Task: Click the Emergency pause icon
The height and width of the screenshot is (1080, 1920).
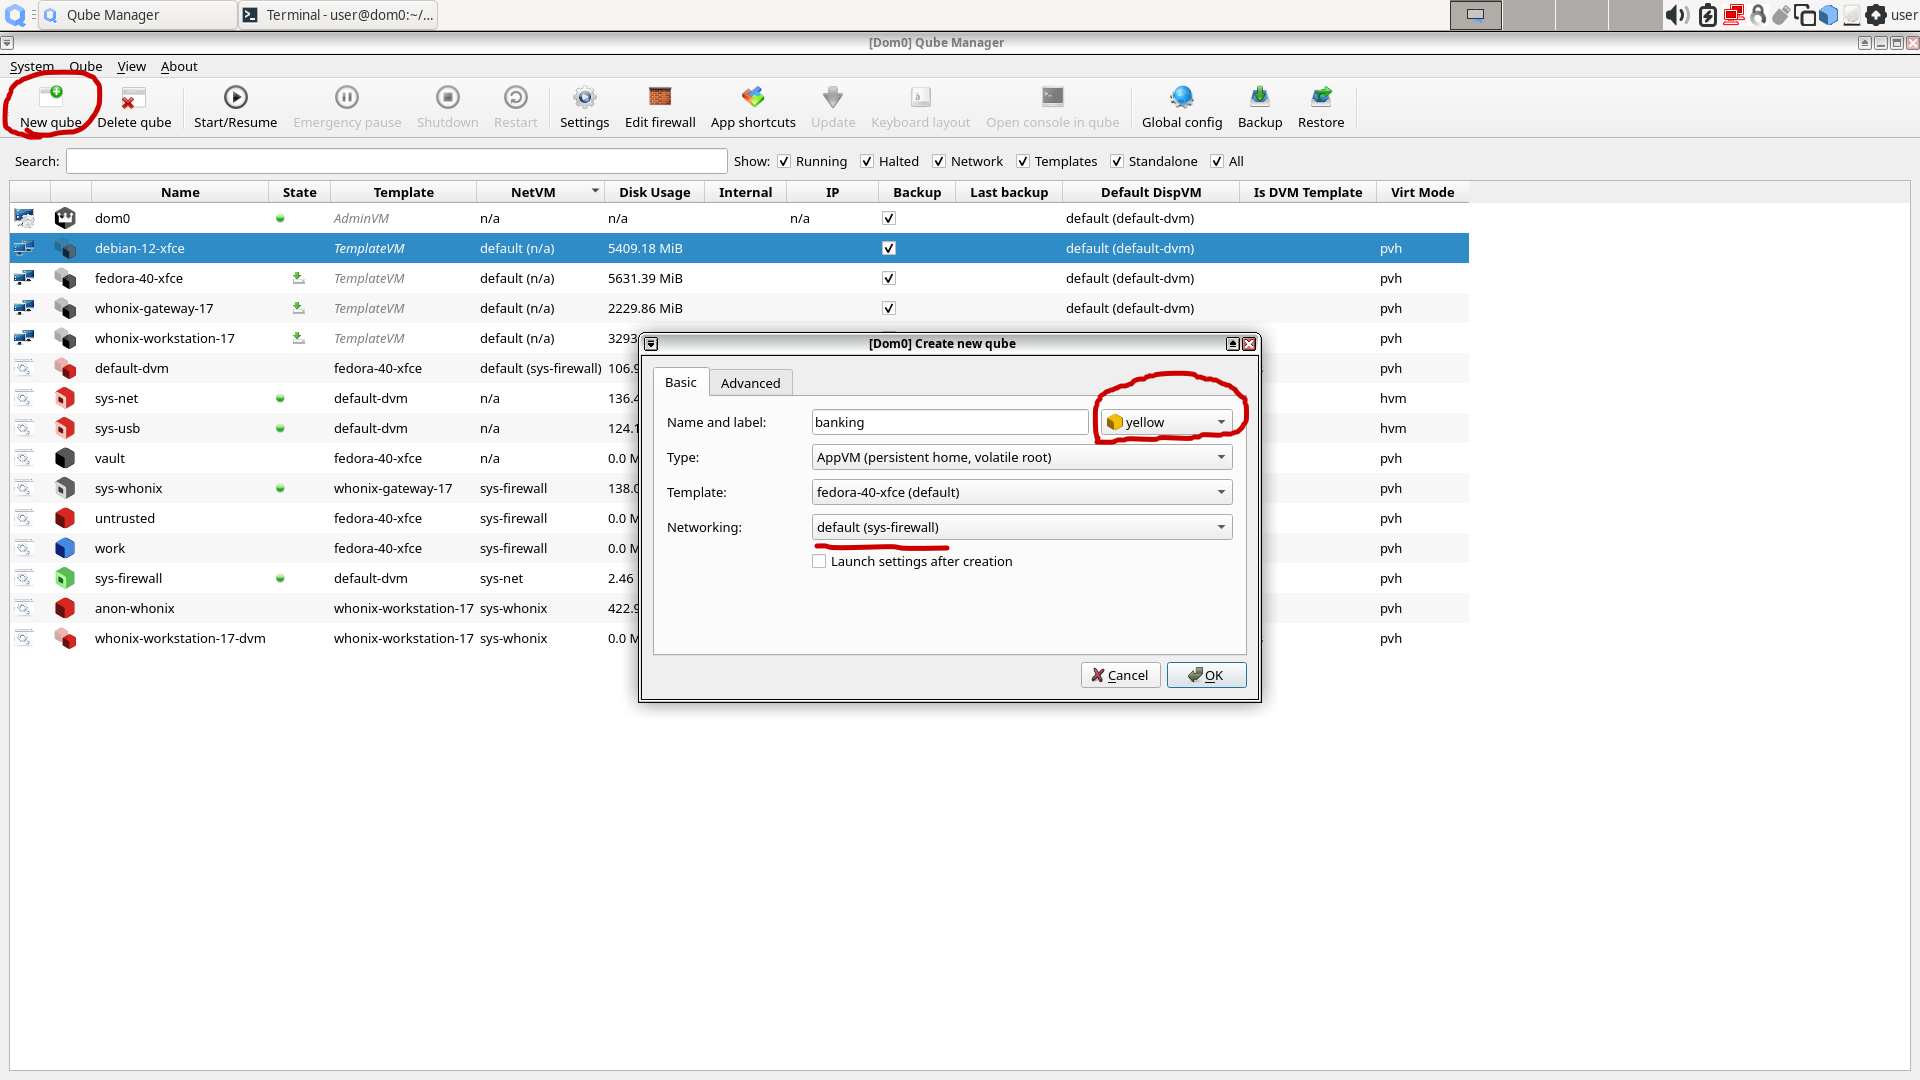Action: (x=347, y=97)
